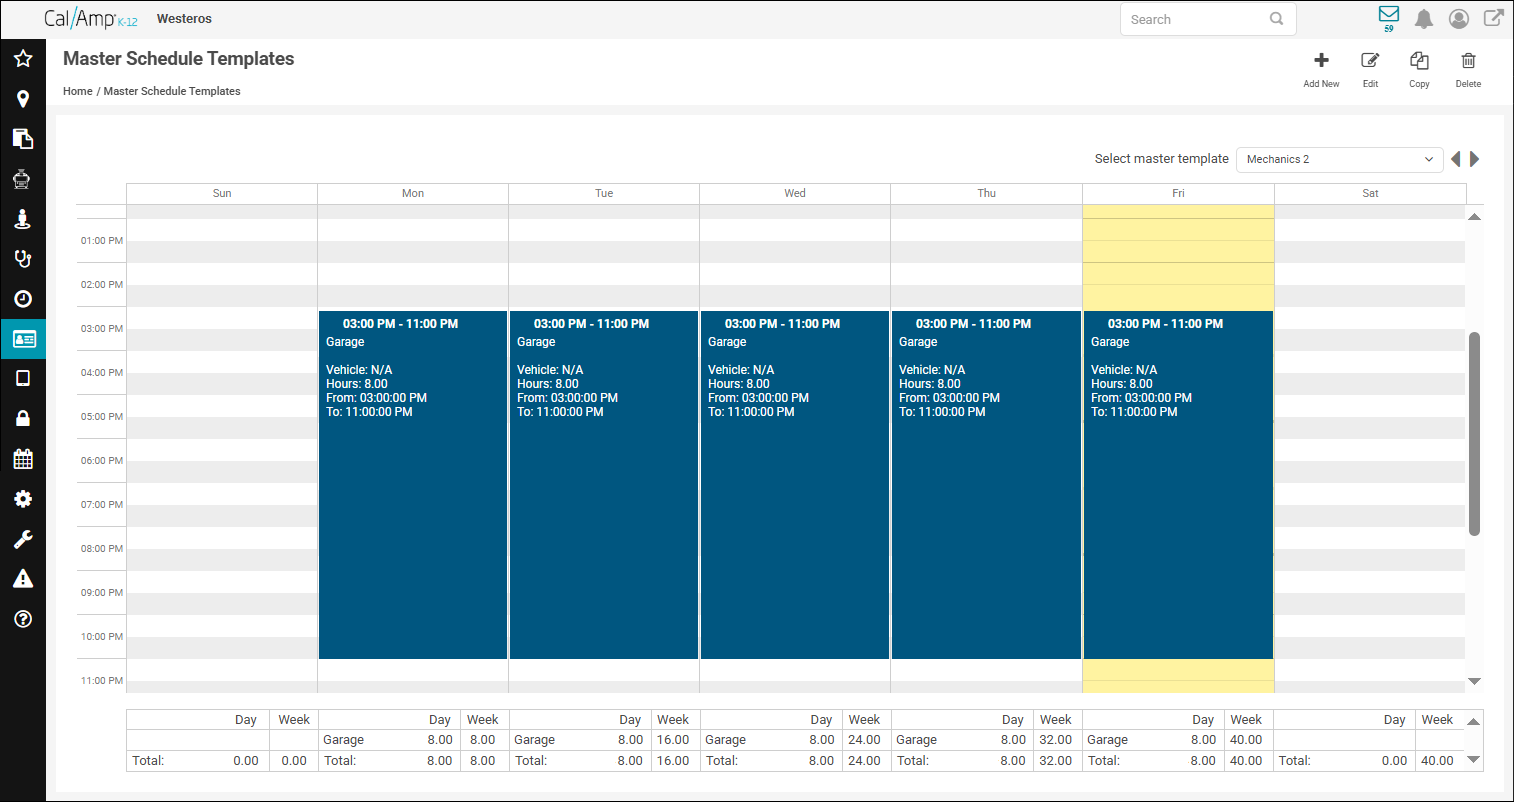Open the notifications bell icon

coord(1424,19)
